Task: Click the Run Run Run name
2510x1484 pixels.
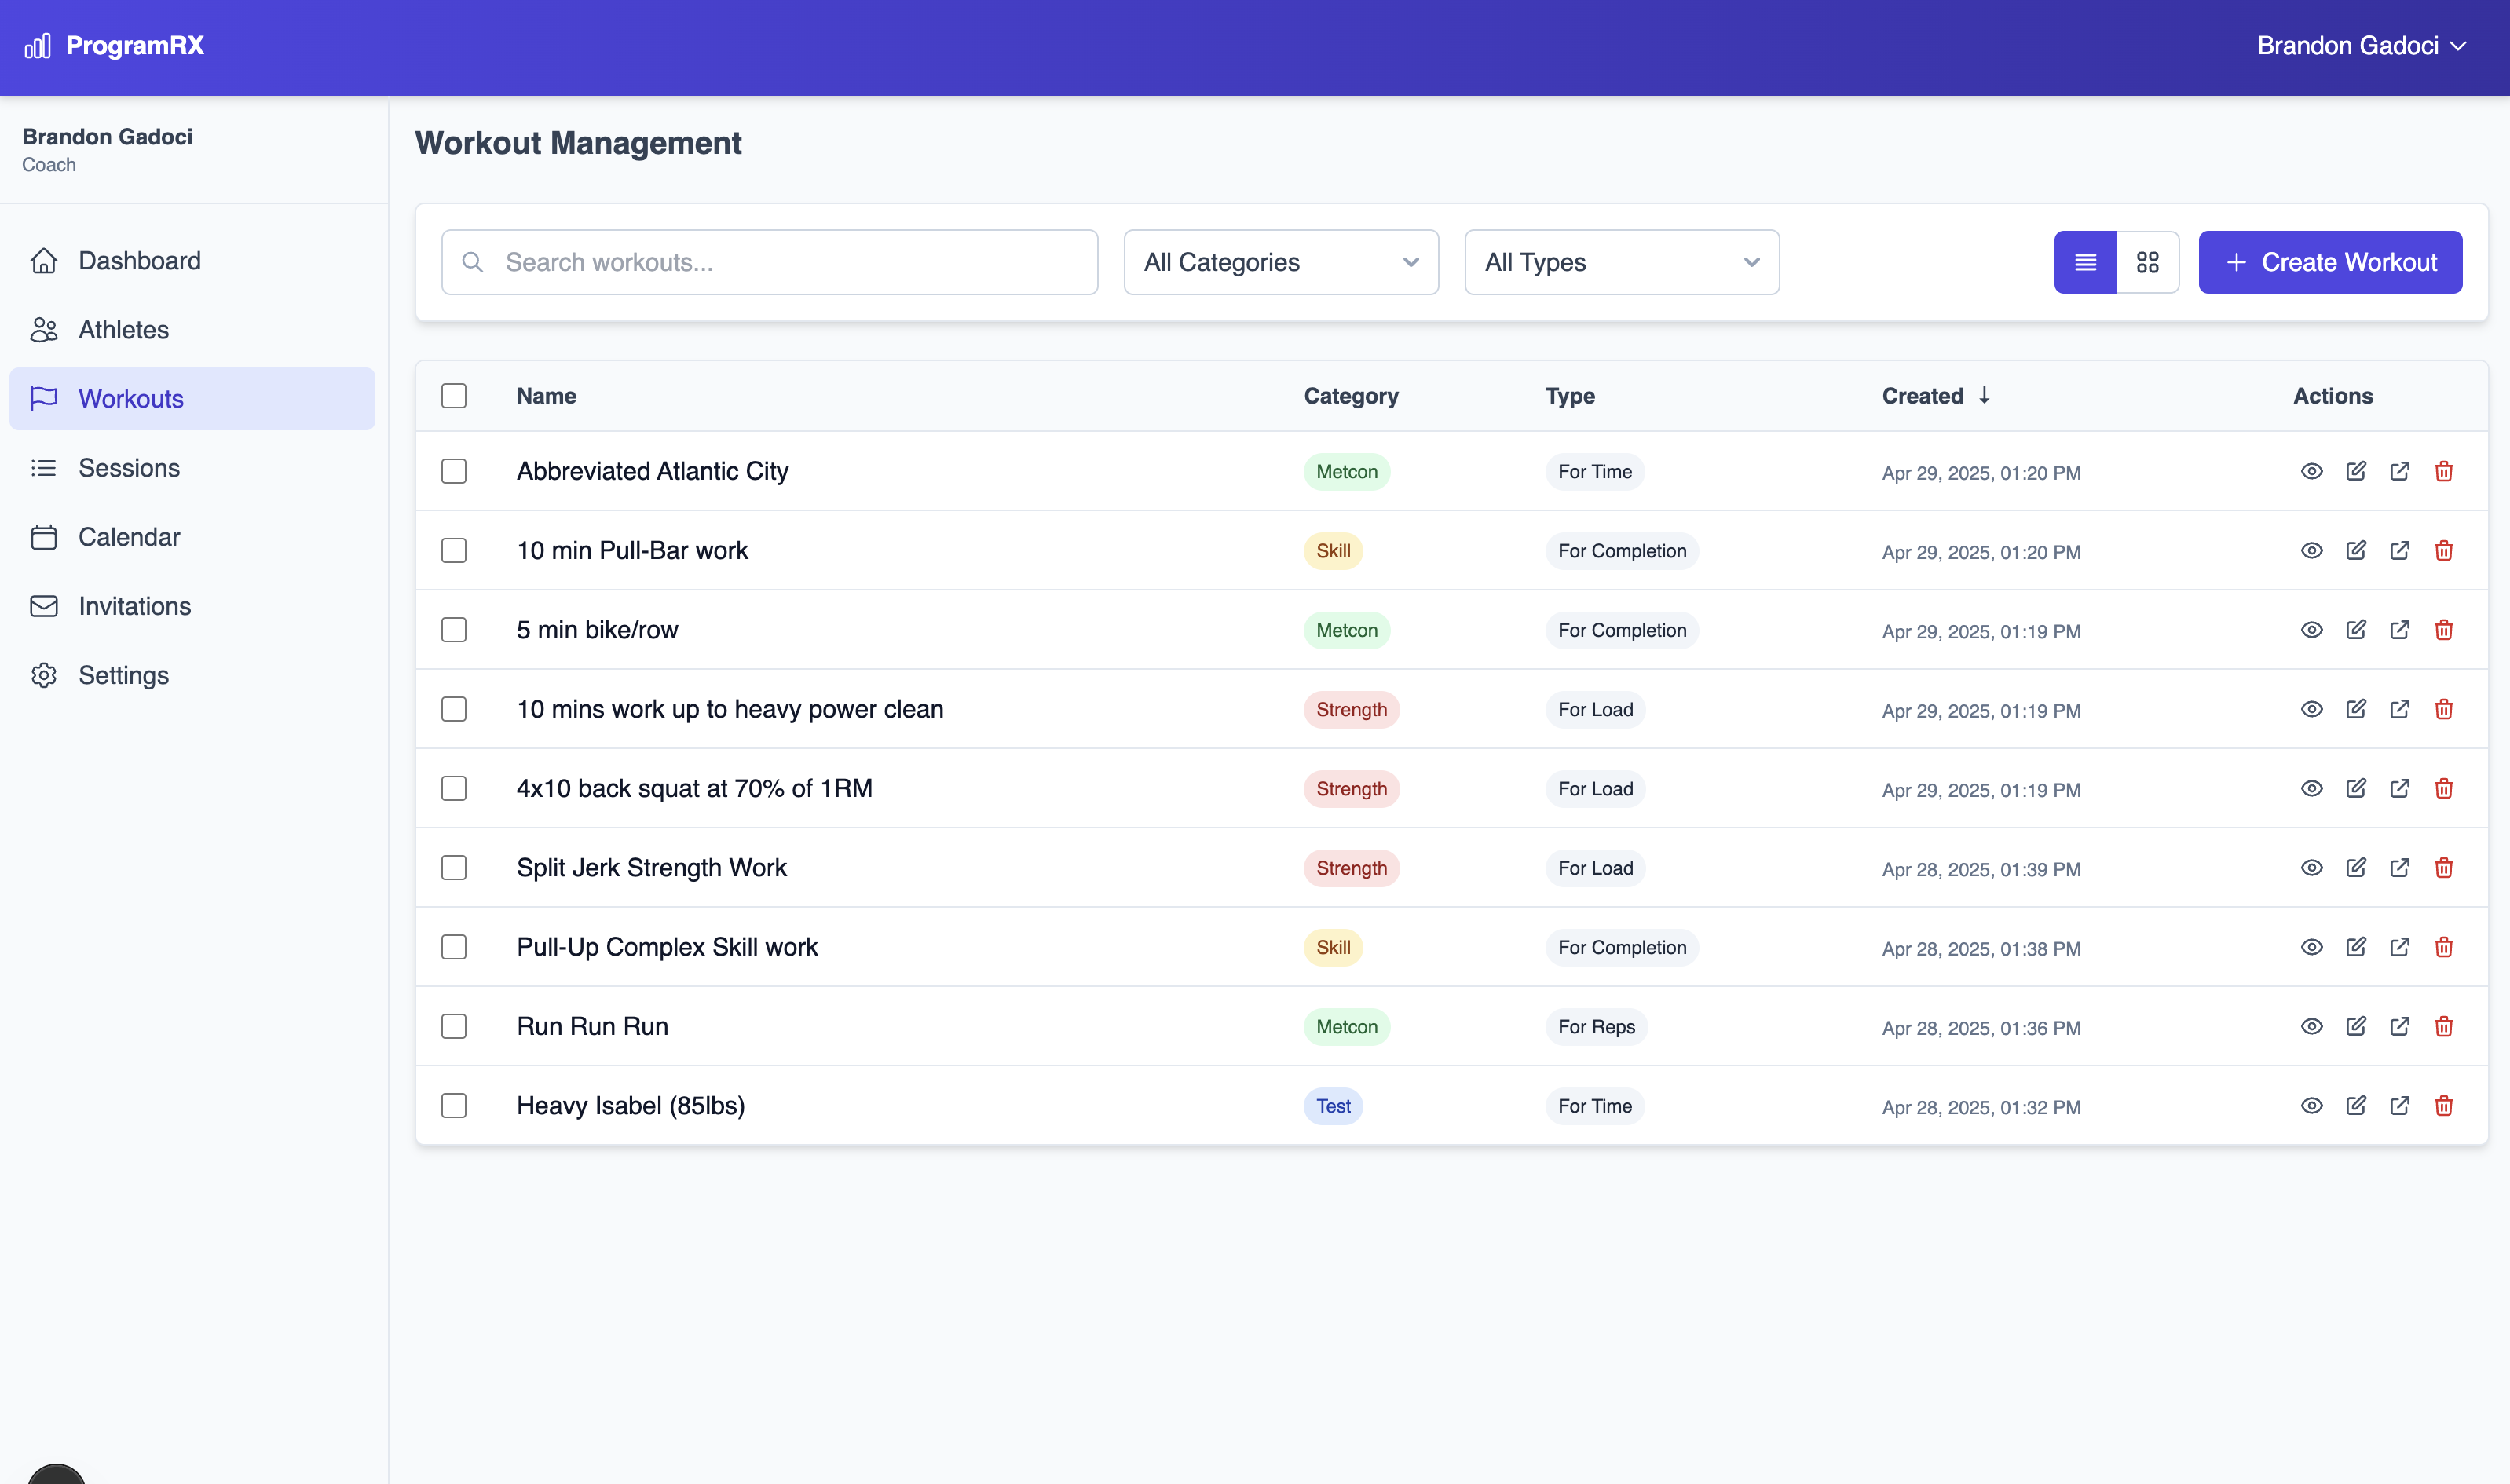Action: (592, 1026)
